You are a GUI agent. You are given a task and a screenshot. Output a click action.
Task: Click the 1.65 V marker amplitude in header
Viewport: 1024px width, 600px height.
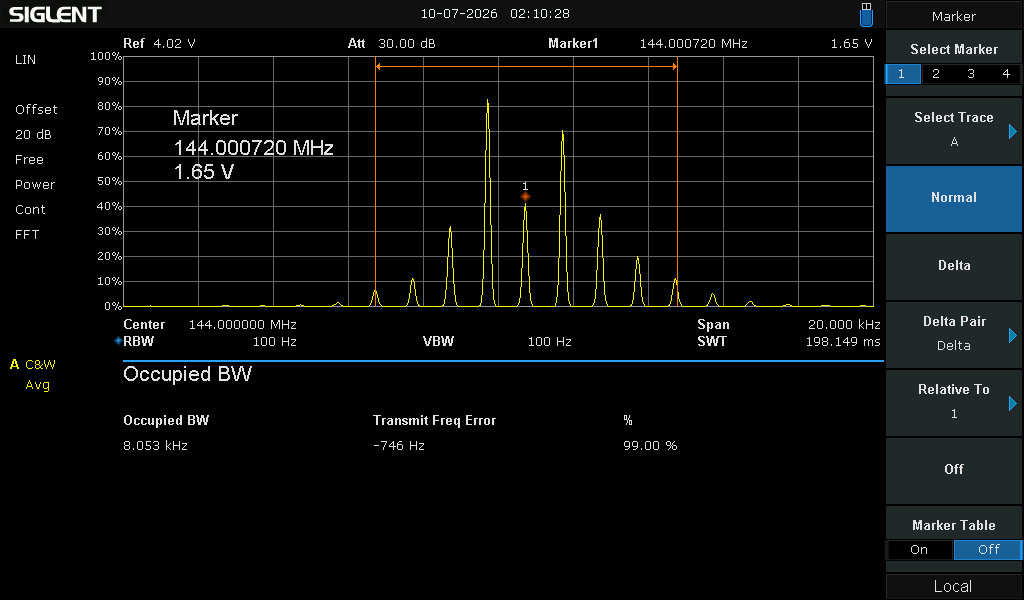click(852, 44)
